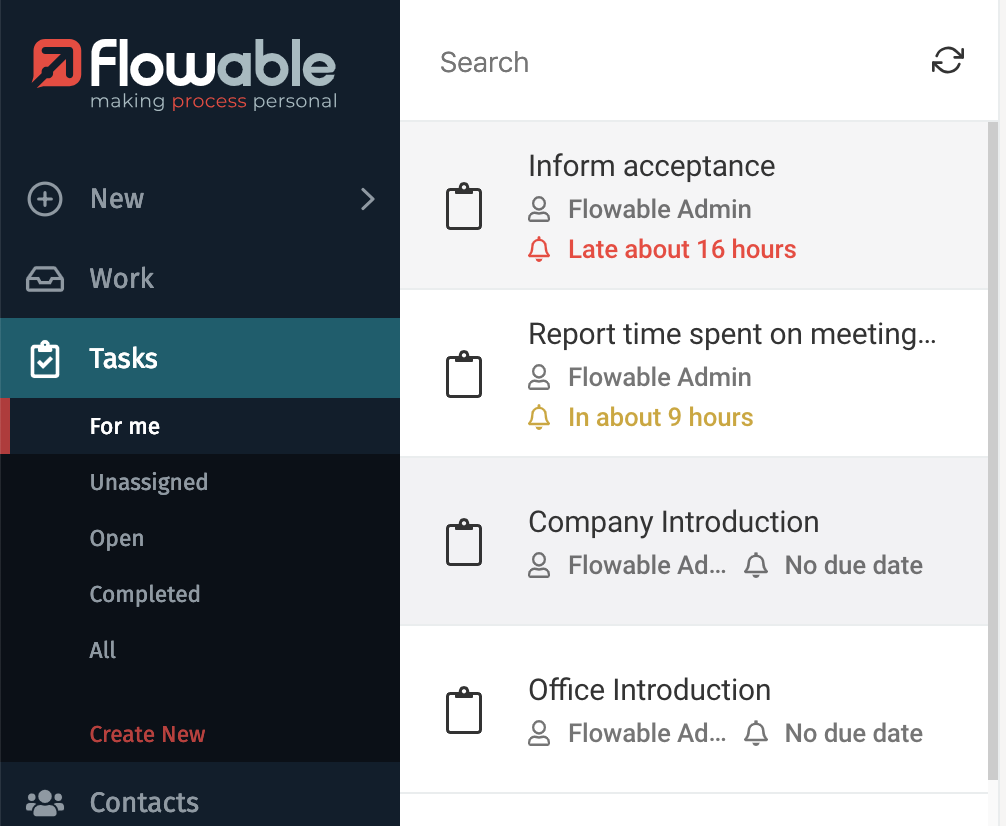Show Open tasks list

tap(117, 538)
